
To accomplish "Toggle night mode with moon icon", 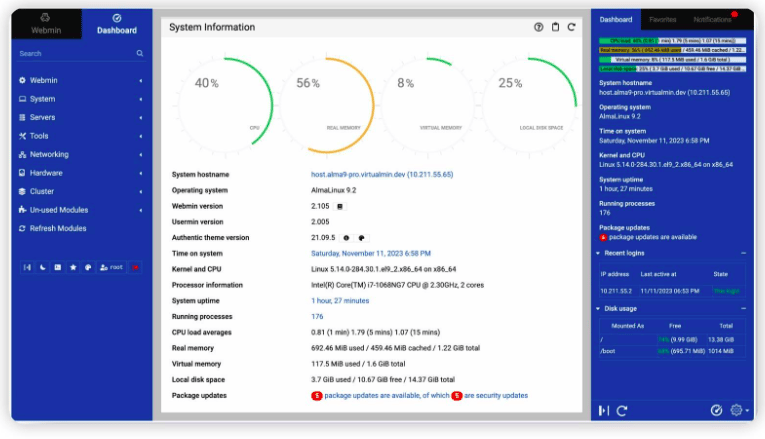I will [42, 267].
